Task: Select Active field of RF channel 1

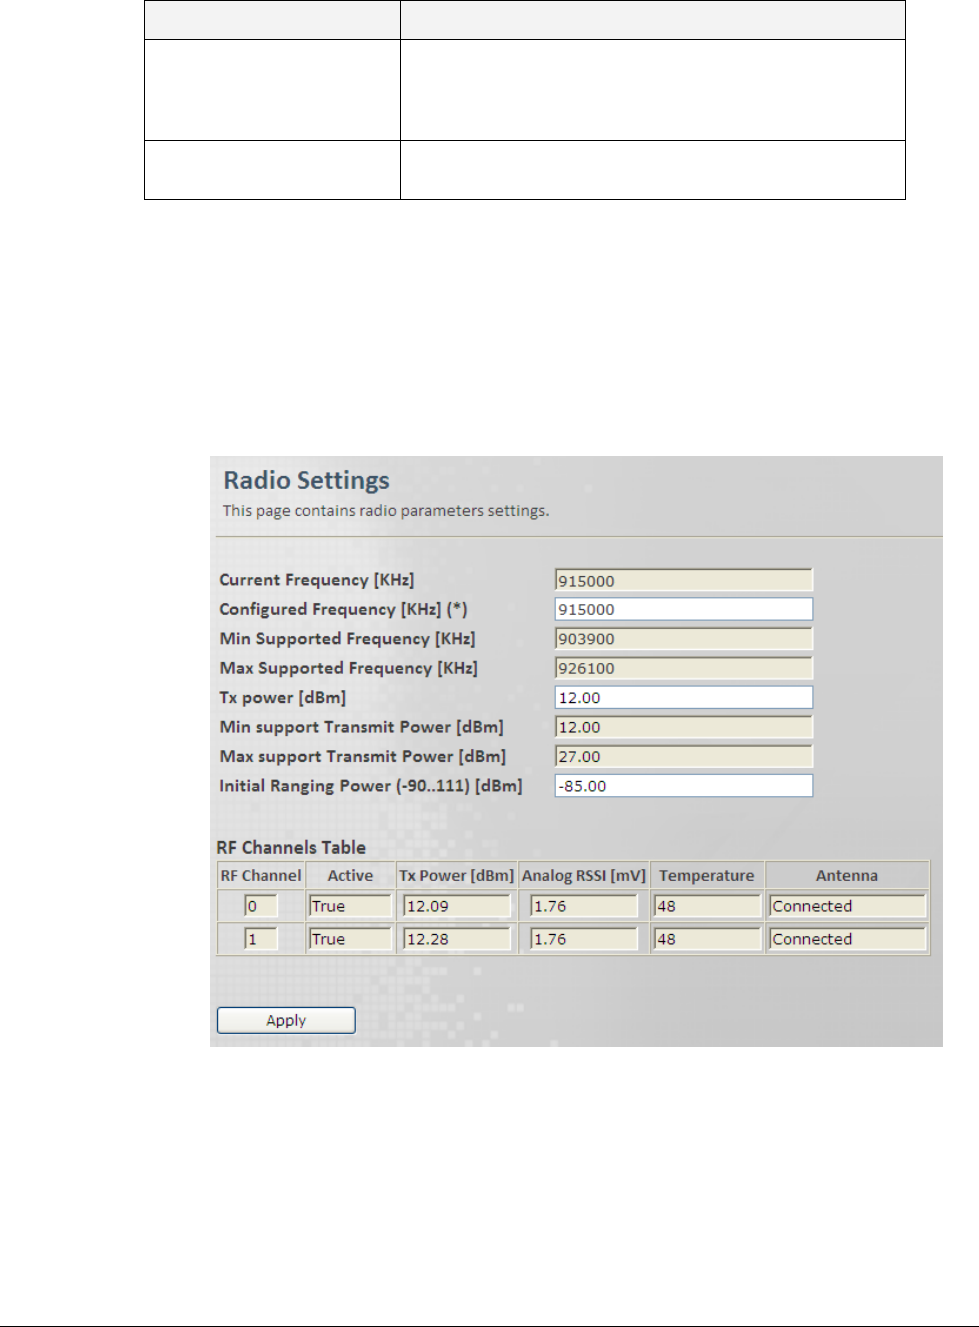Action: tap(350, 939)
